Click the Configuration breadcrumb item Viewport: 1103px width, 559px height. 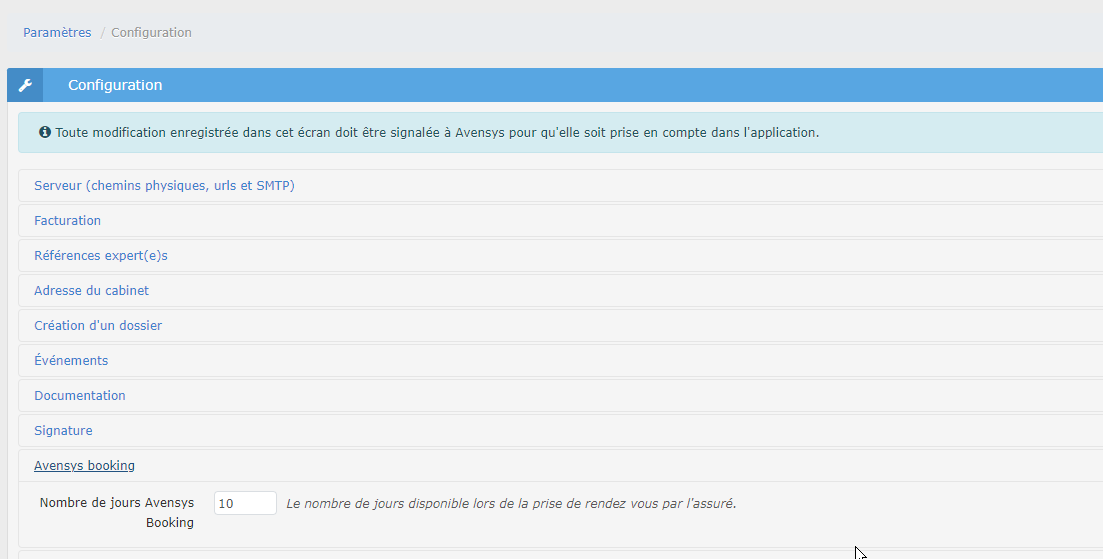pos(151,32)
